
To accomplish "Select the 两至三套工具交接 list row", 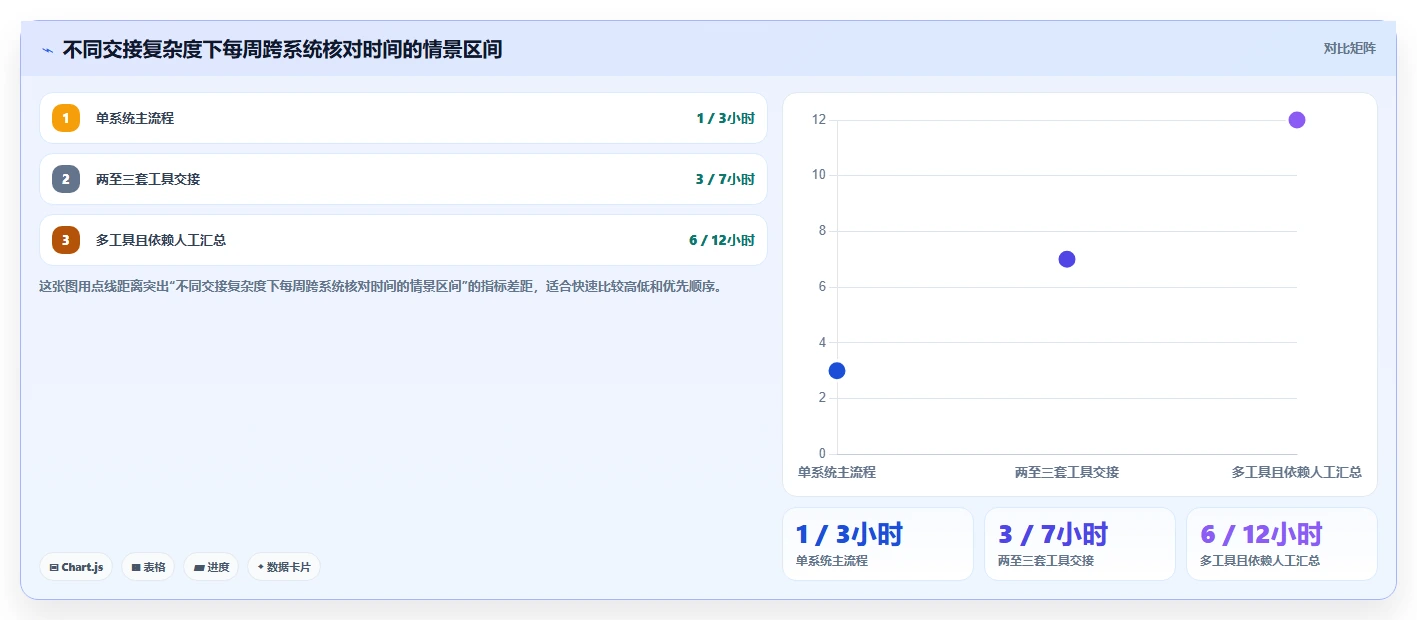I will tap(403, 179).
